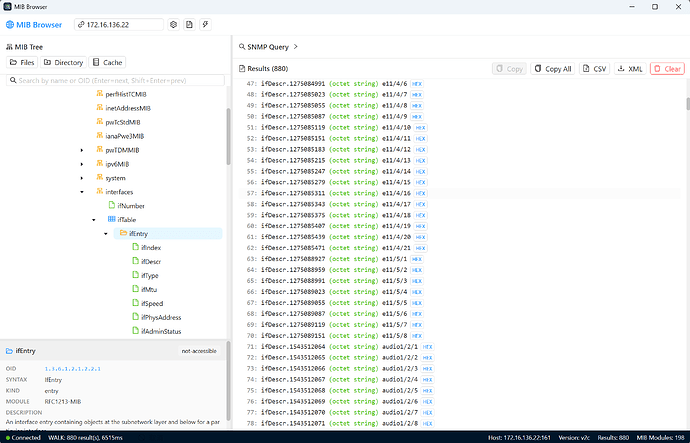Click the ifAdminStatus leaf icon

pos(136,331)
